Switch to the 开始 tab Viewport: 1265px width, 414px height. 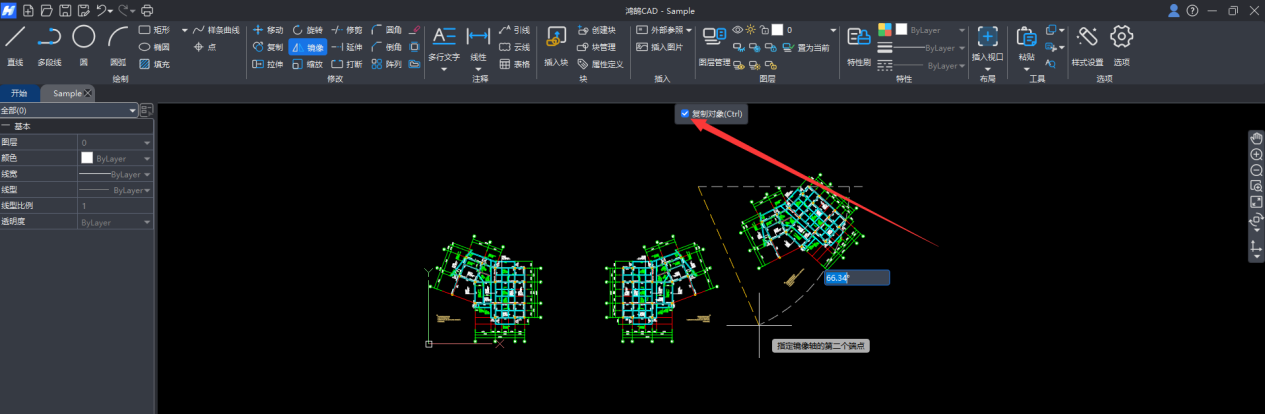[19, 93]
